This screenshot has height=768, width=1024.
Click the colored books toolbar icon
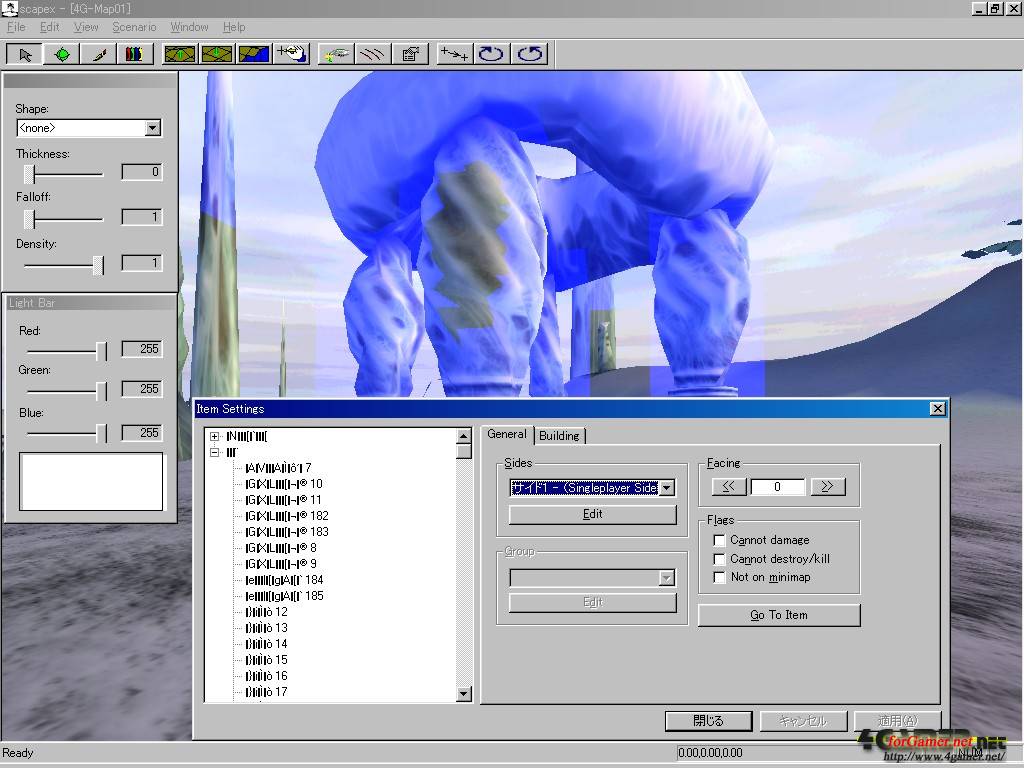(x=133, y=54)
